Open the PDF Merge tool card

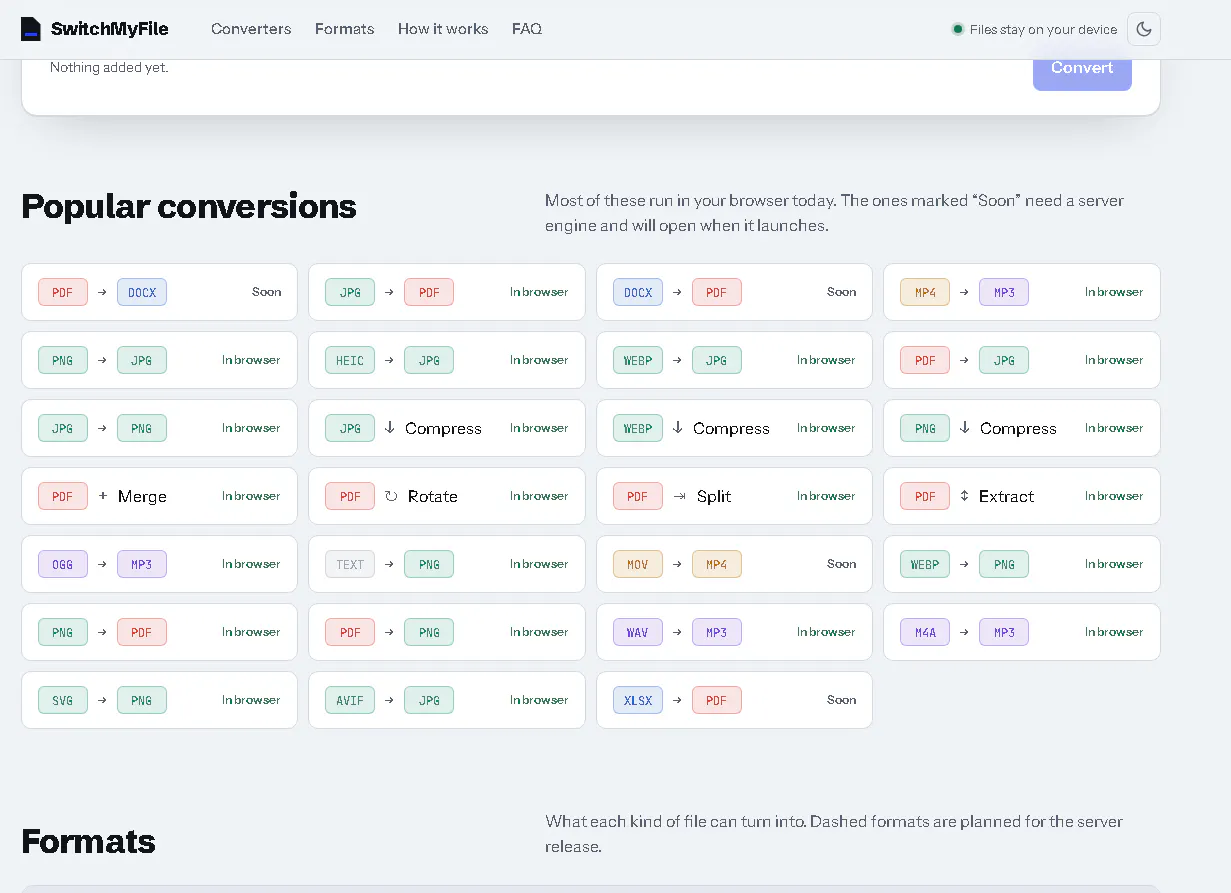pos(160,496)
